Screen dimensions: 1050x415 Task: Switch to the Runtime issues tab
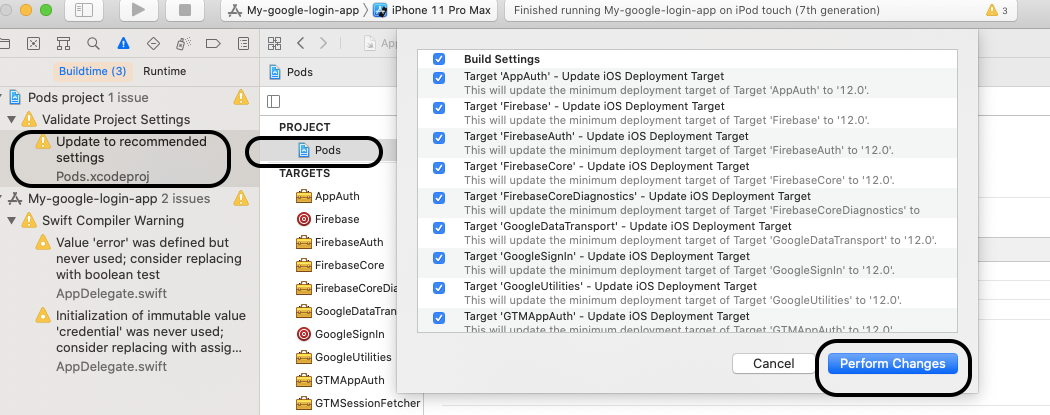pos(164,71)
